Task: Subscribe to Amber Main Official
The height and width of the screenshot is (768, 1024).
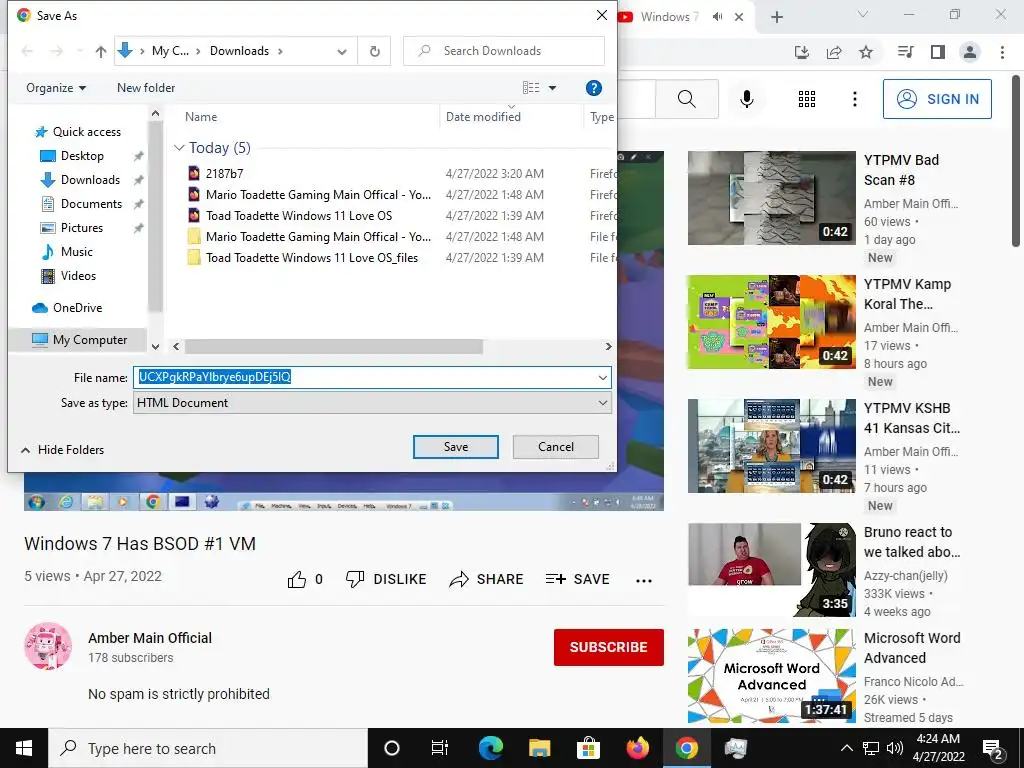Action: (x=609, y=647)
